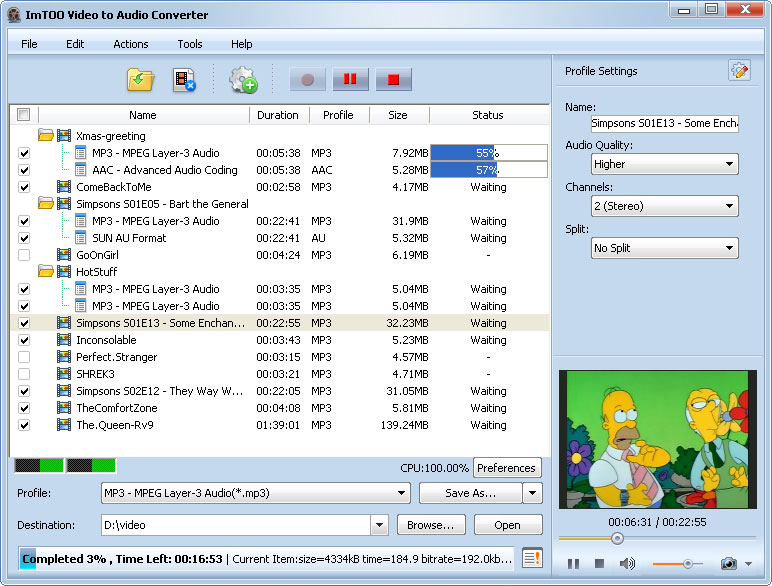
Task: Click the preview volume slider handle
Action: click(x=688, y=564)
